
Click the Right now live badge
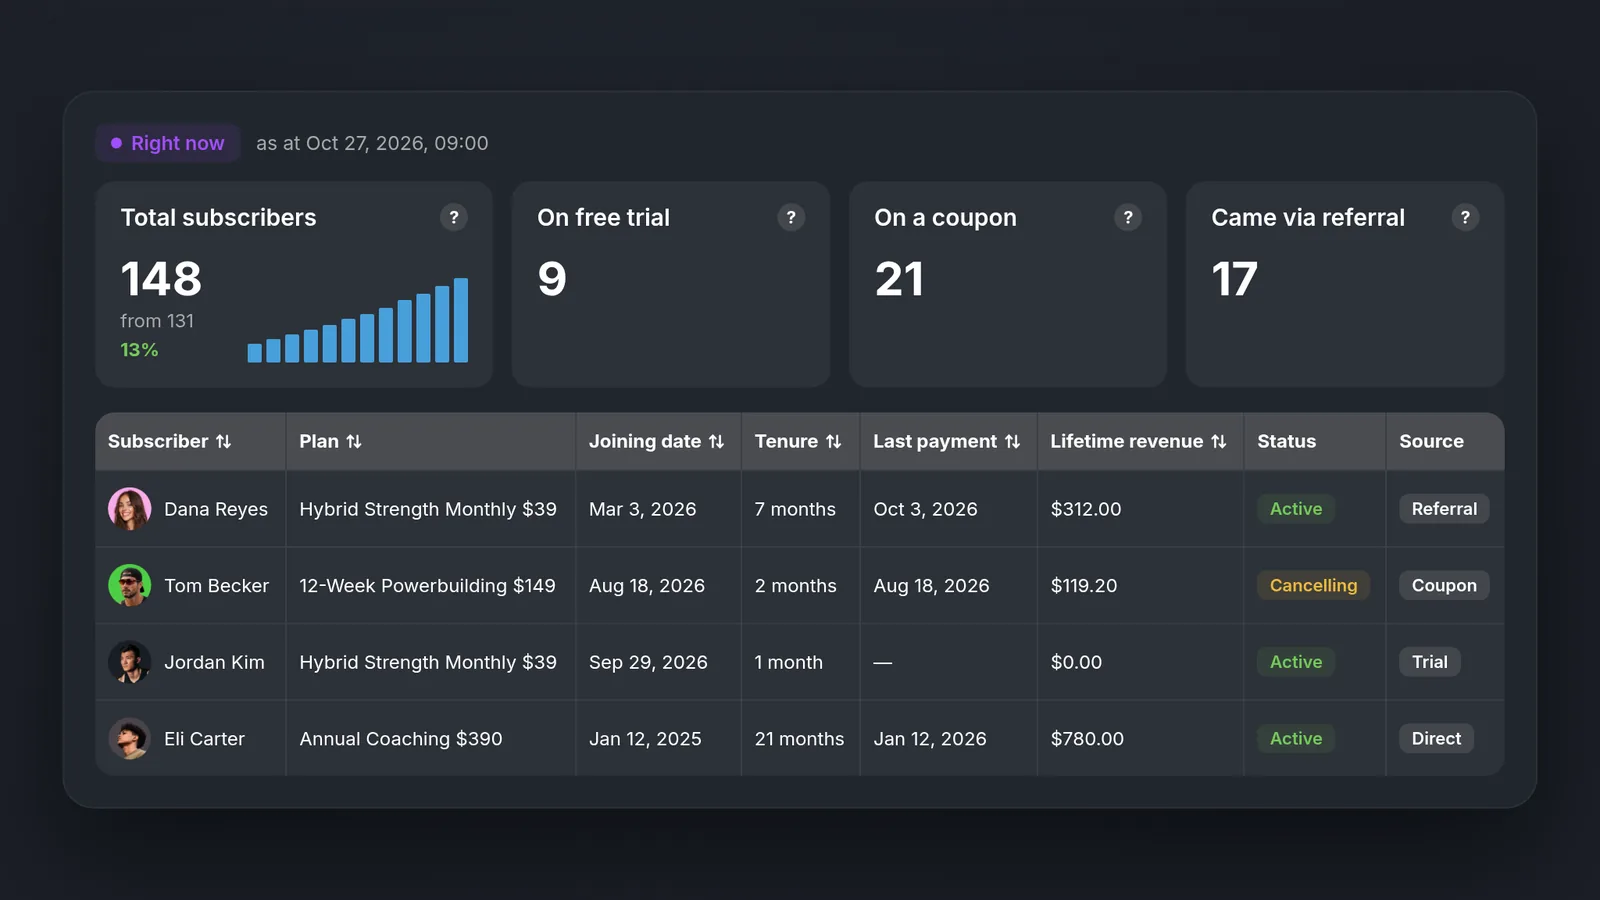168,143
